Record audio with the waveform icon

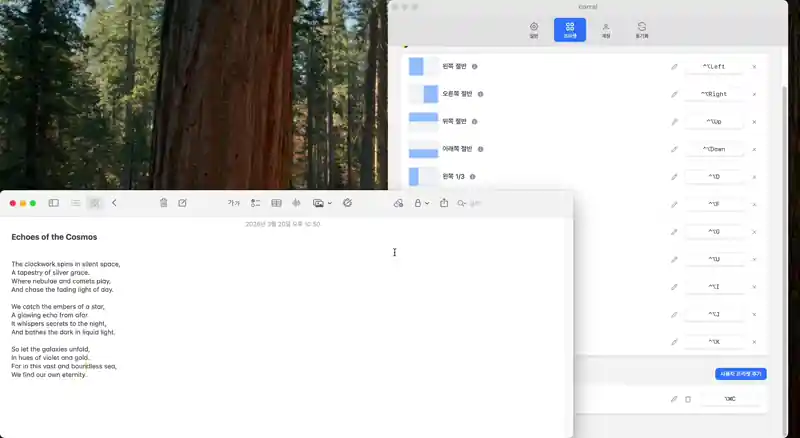click(296, 203)
